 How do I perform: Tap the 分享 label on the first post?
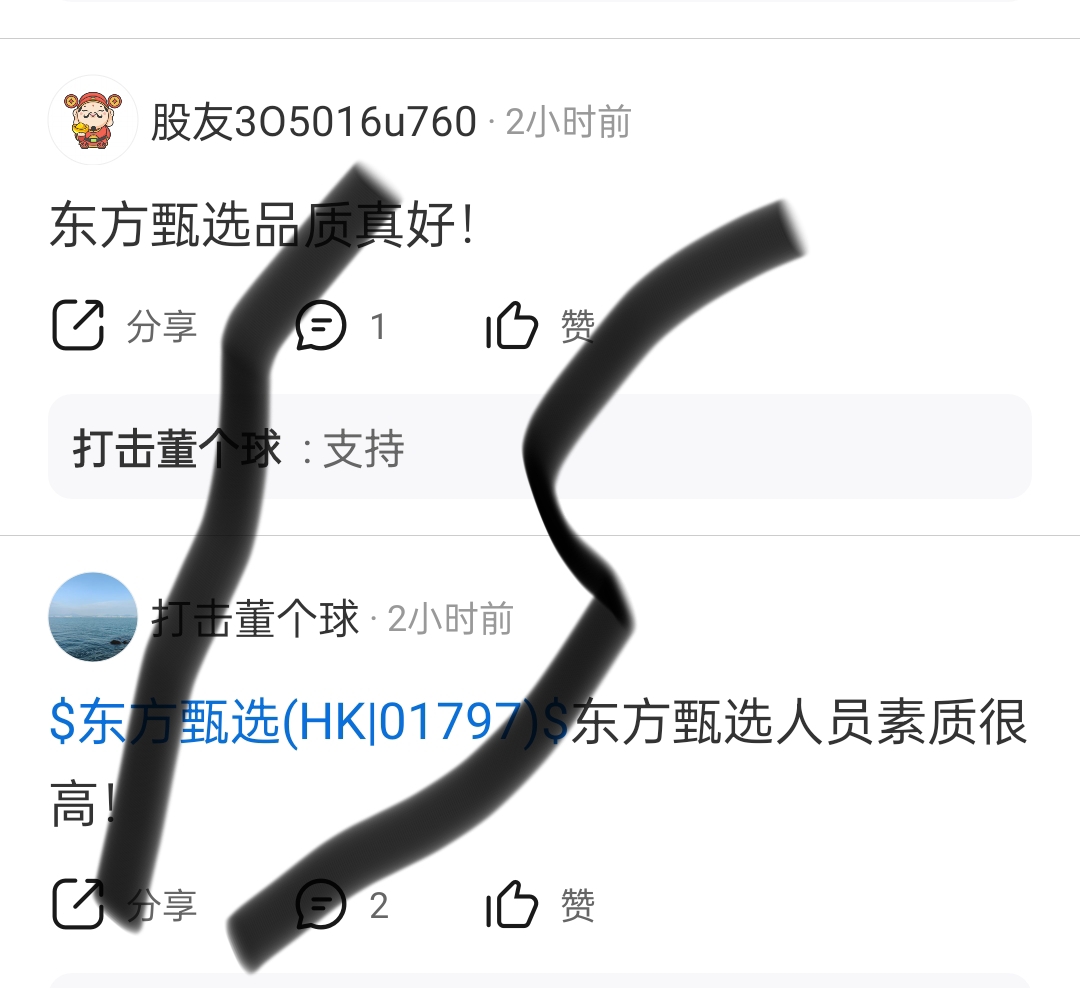tap(162, 326)
